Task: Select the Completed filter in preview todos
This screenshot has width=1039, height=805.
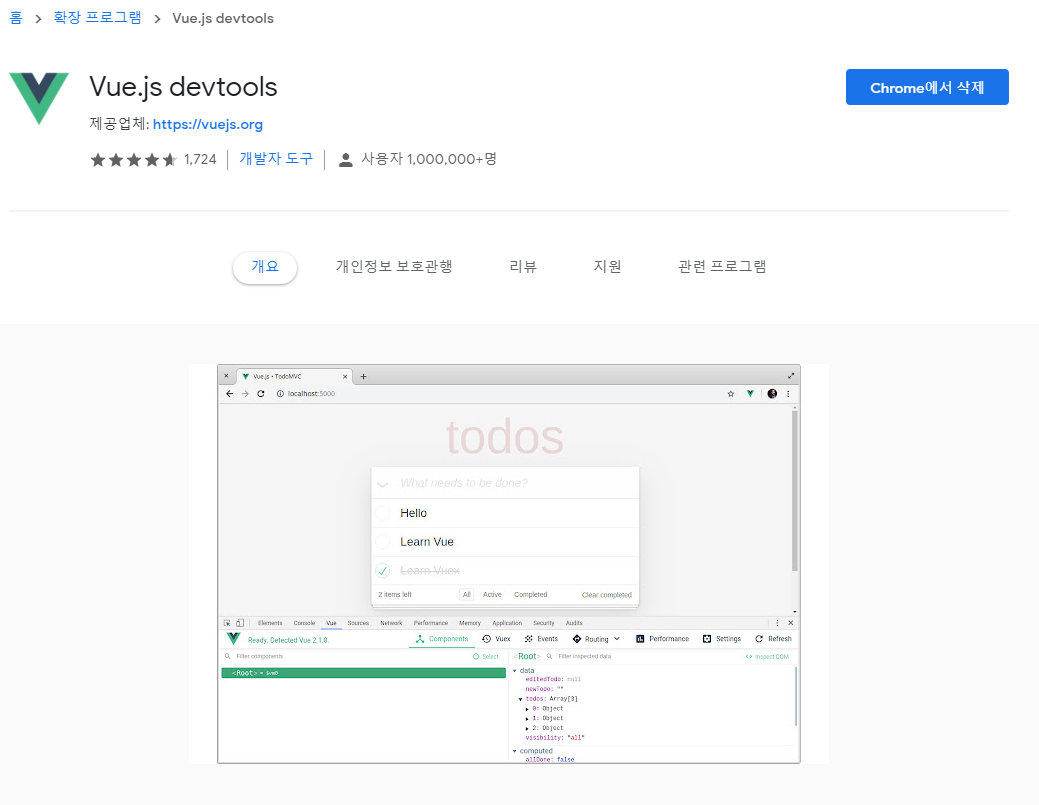Action: tap(531, 594)
